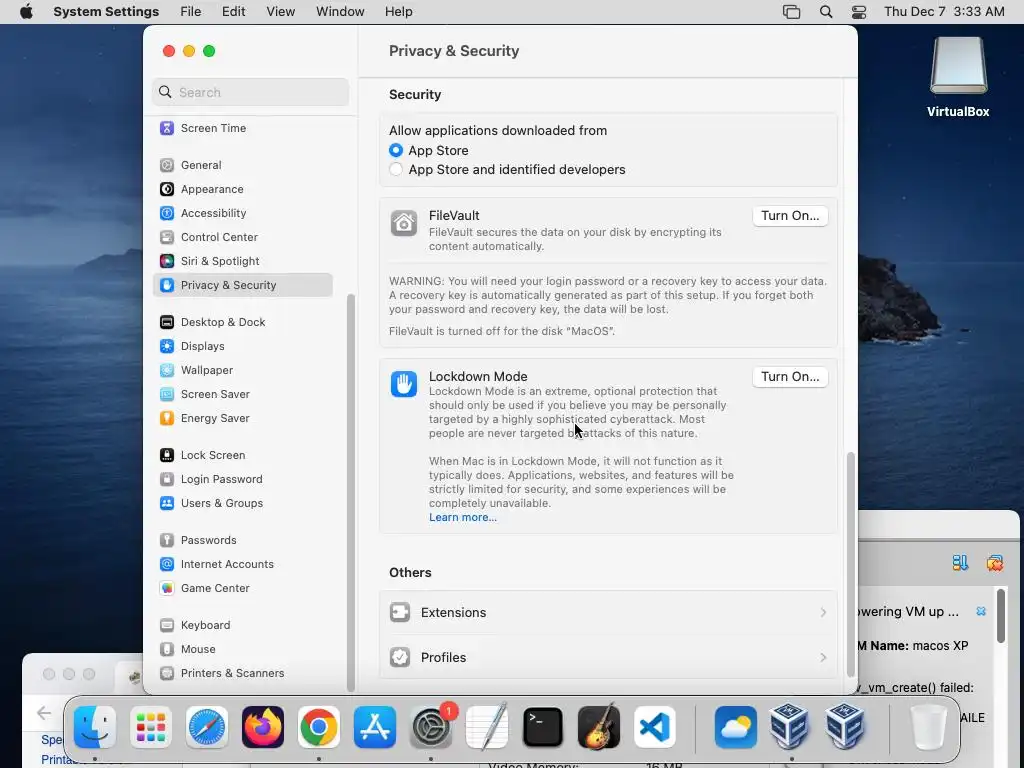Dismiss the Powering VM up notification in VirtualBox
Viewport: 1024px width, 768px height.
click(x=981, y=611)
